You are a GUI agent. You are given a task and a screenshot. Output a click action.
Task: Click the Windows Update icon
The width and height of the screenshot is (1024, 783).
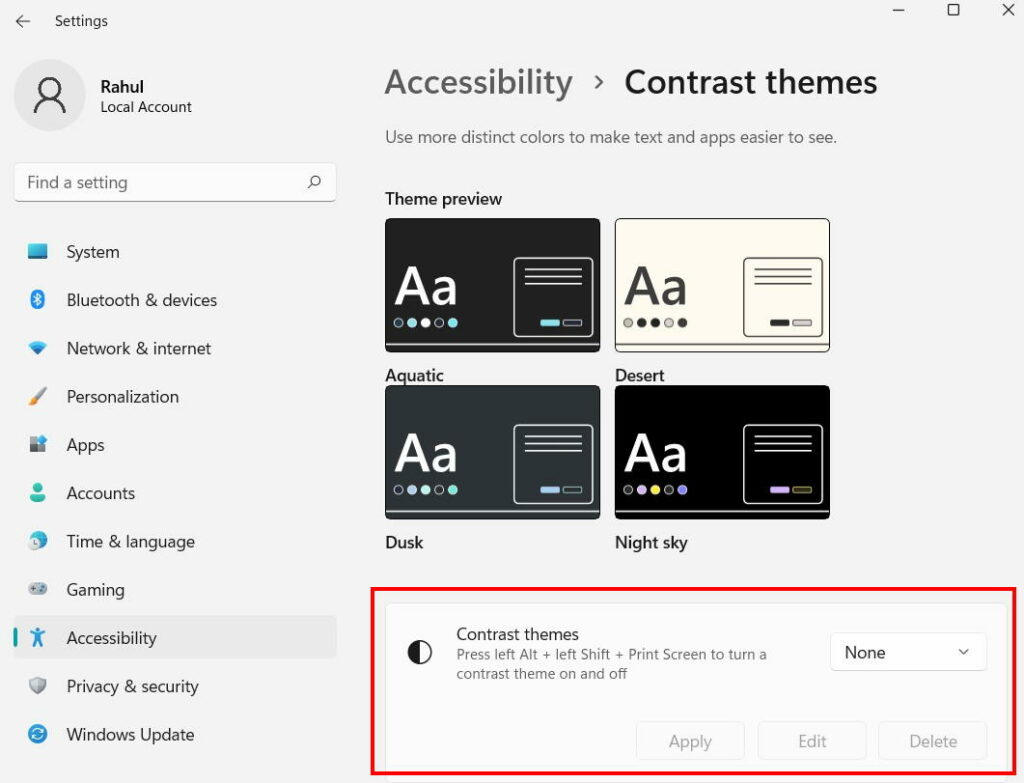(40, 734)
